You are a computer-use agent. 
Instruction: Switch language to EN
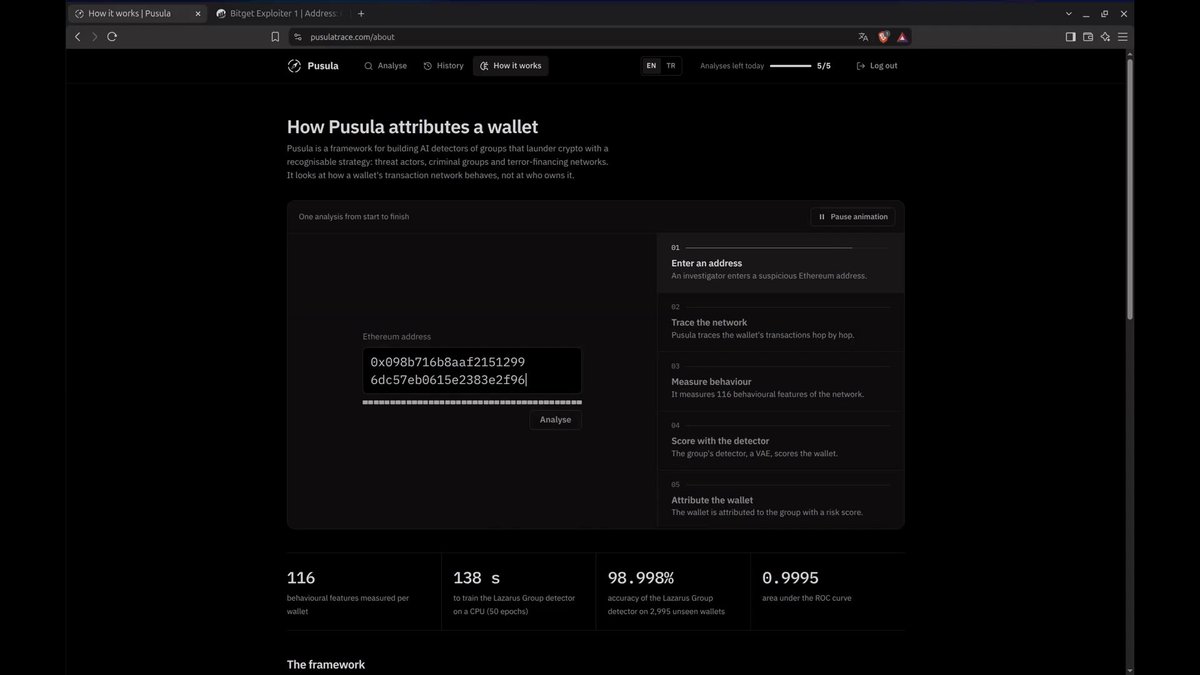[651, 66]
